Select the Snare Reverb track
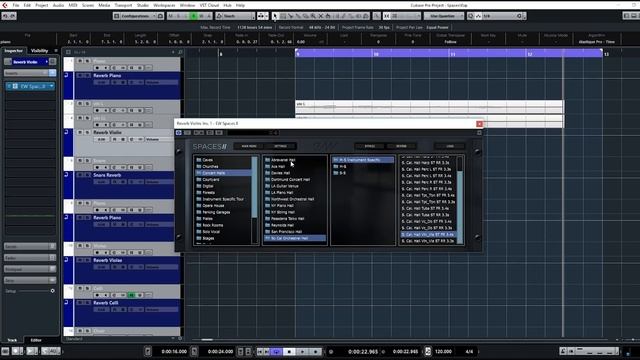Screen dimensions: 640x360 click(x=127, y=184)
